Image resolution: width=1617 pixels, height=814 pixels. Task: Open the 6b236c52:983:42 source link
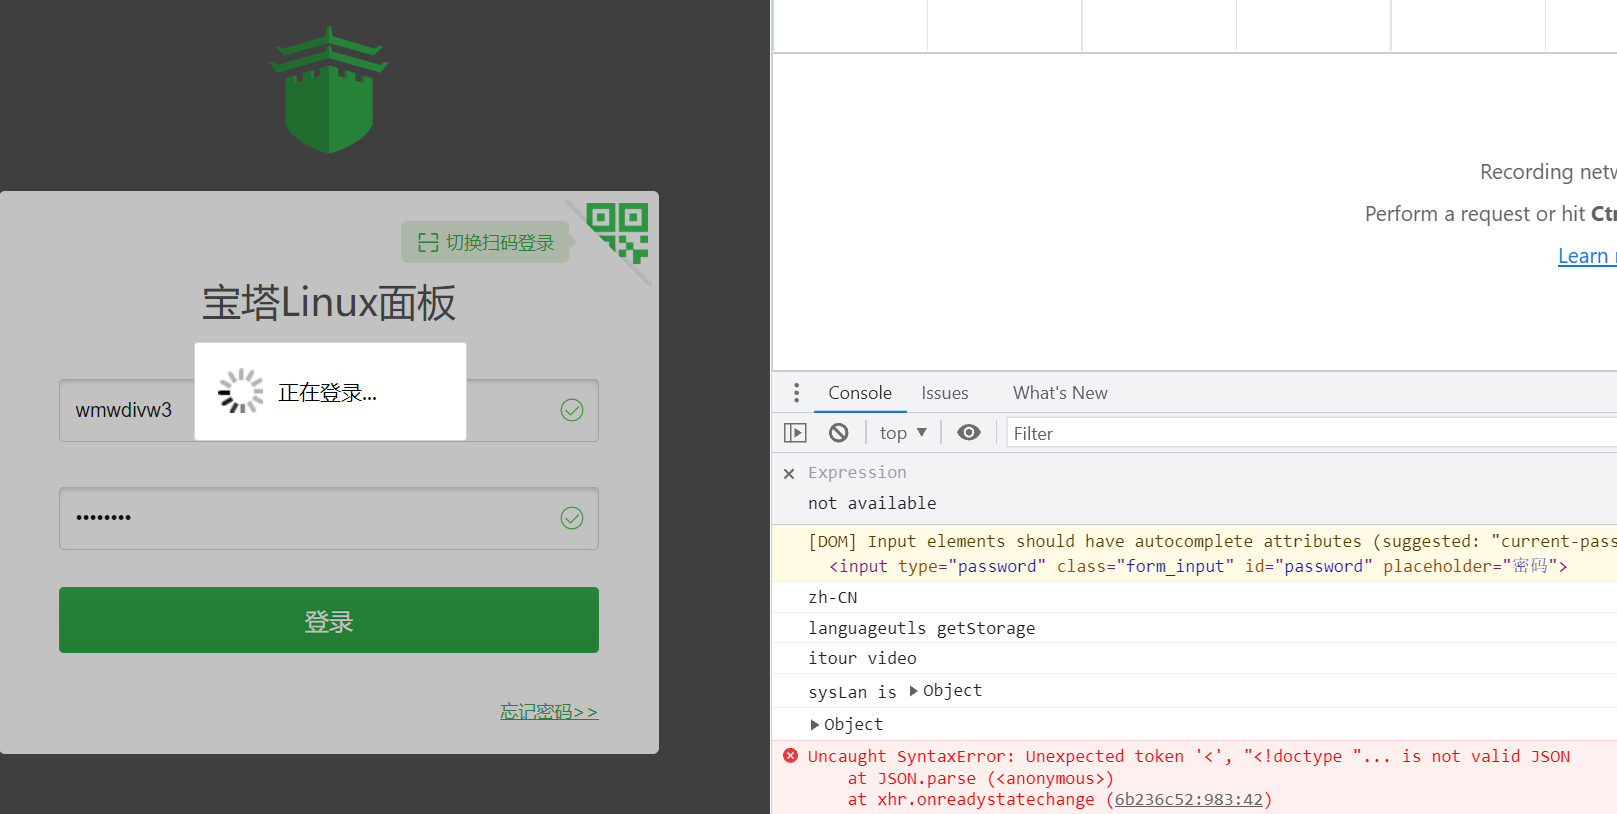[x=1189, y=800]
